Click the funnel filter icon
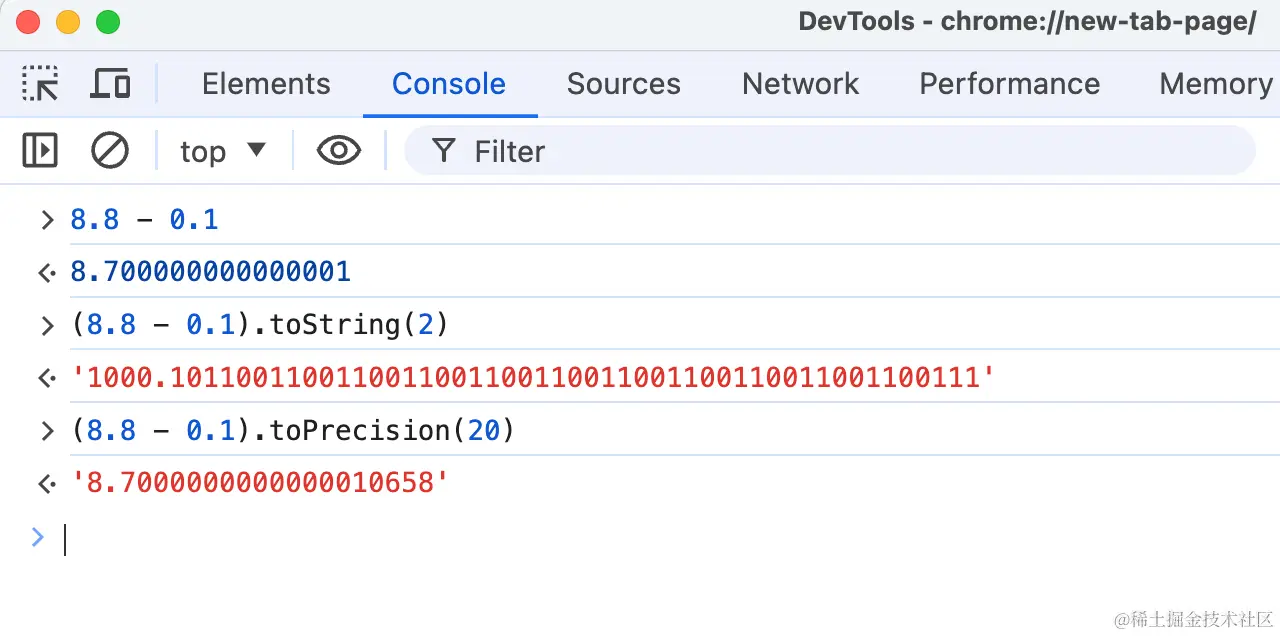This screenshot has height=636, width=1280. point(443,151)
